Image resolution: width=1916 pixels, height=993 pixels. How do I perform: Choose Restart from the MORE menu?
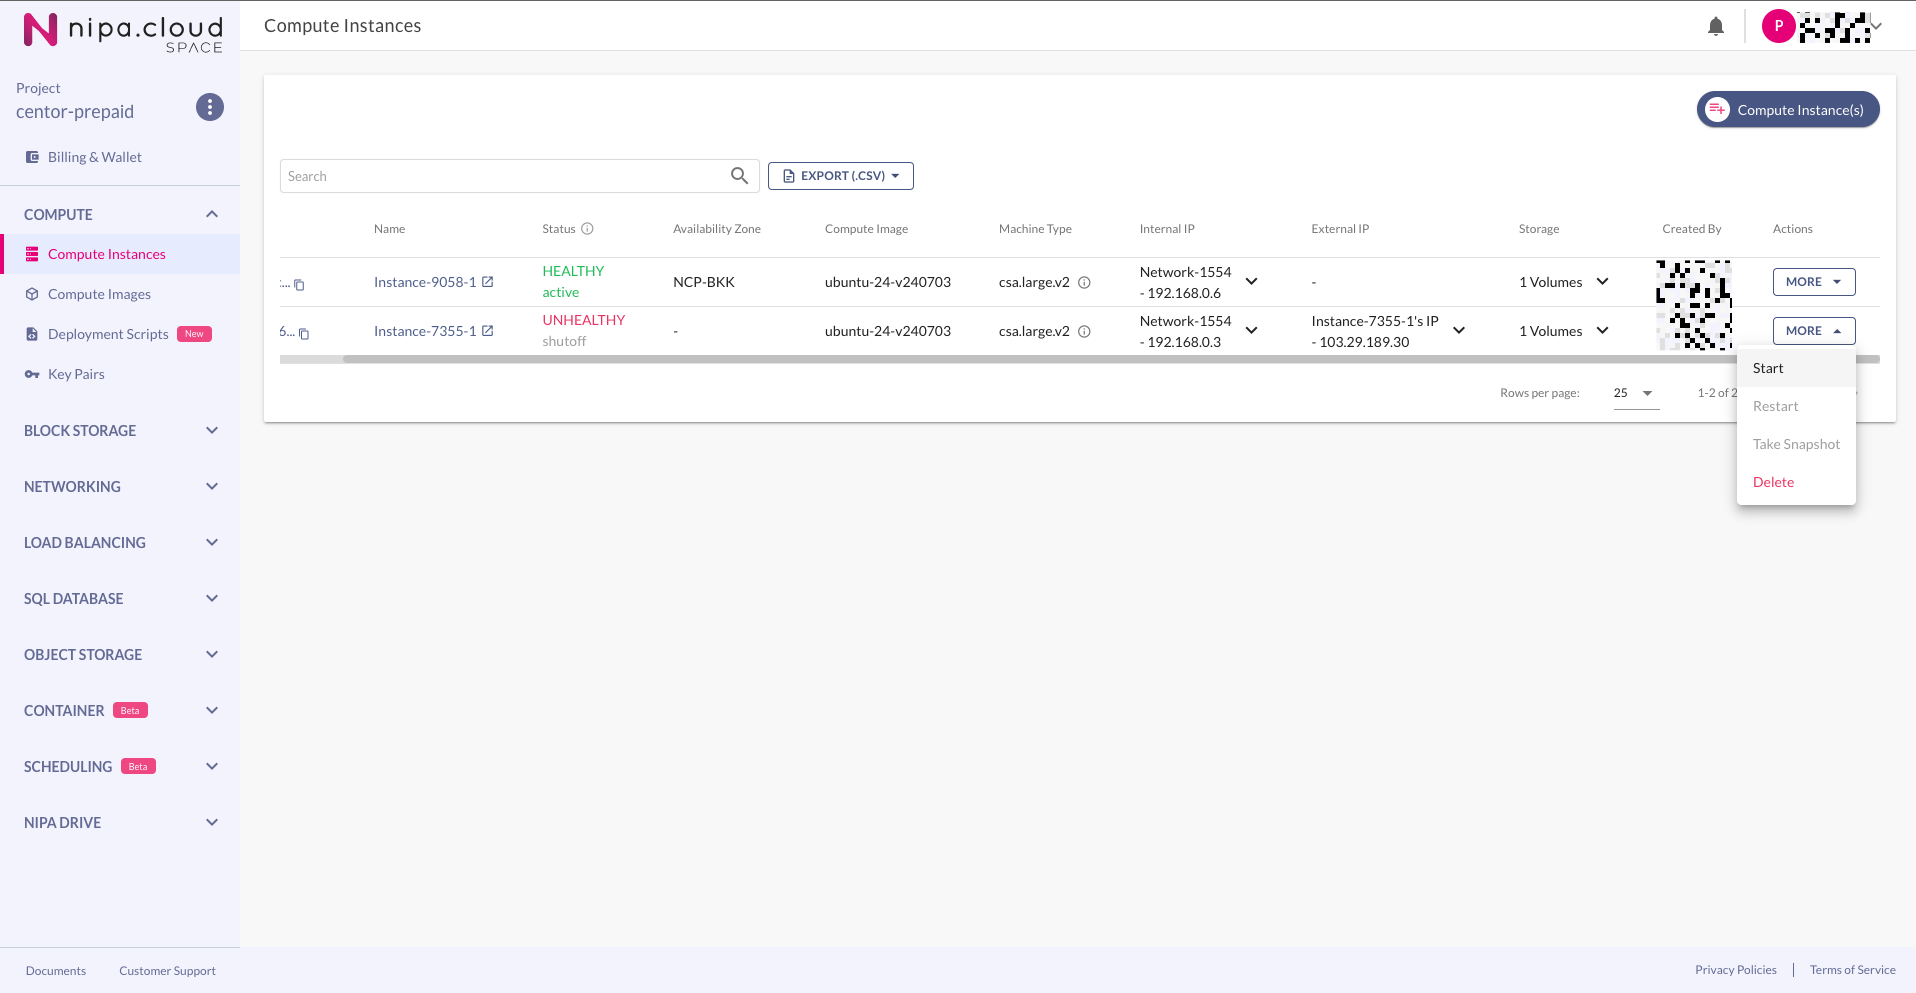pos(1796,406)
